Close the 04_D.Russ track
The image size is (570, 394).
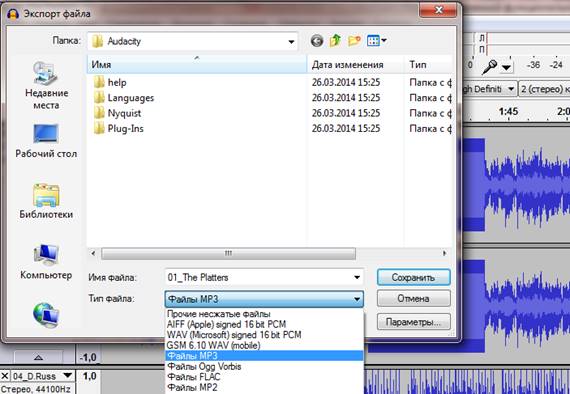pos(5,376)
